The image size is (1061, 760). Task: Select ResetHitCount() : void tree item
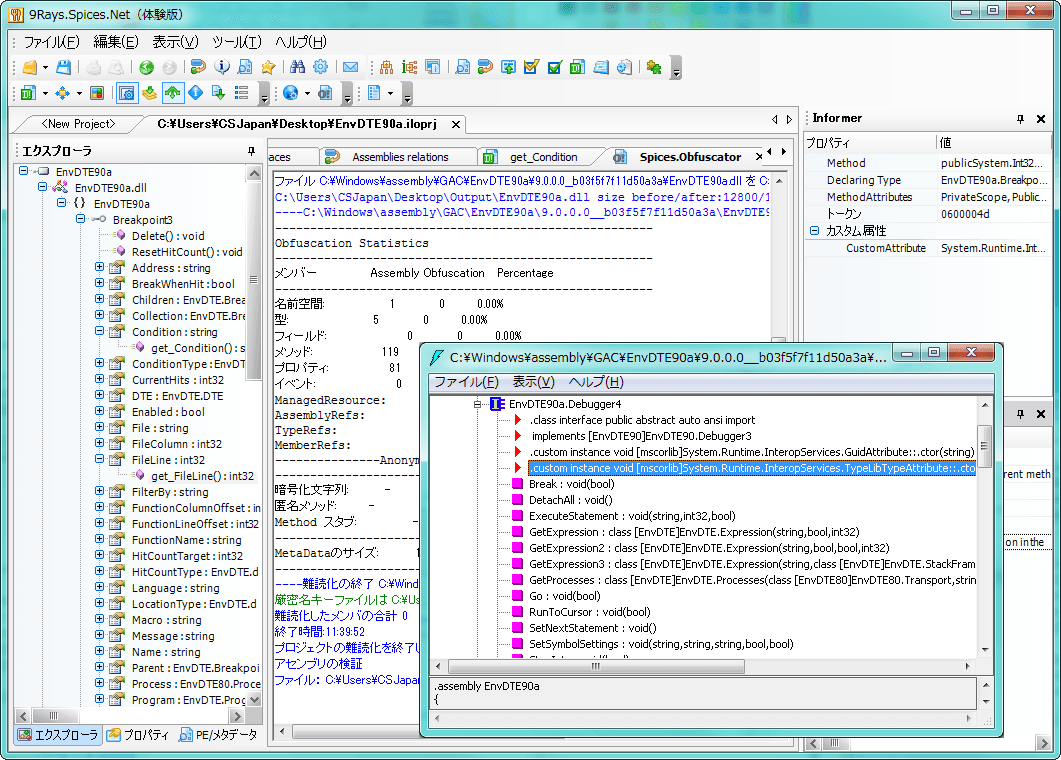click(187, 252)
